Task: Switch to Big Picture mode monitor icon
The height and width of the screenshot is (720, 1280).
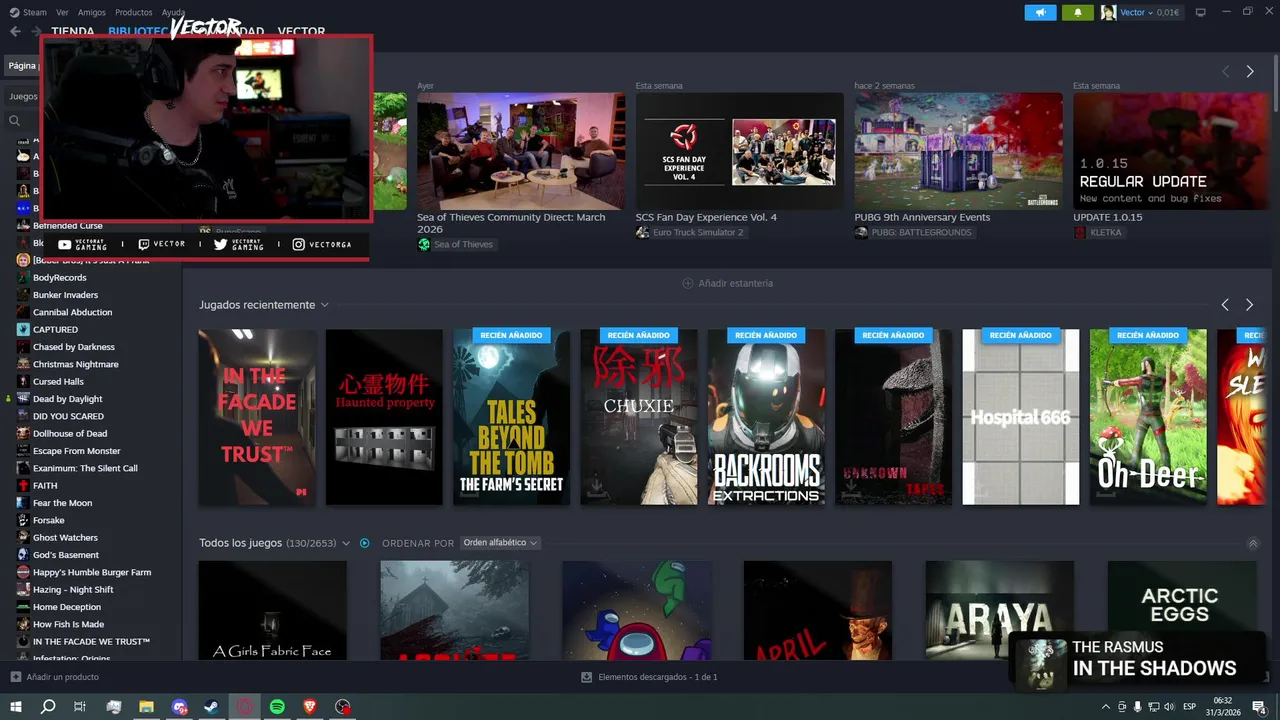Action: click(1201, 12)
